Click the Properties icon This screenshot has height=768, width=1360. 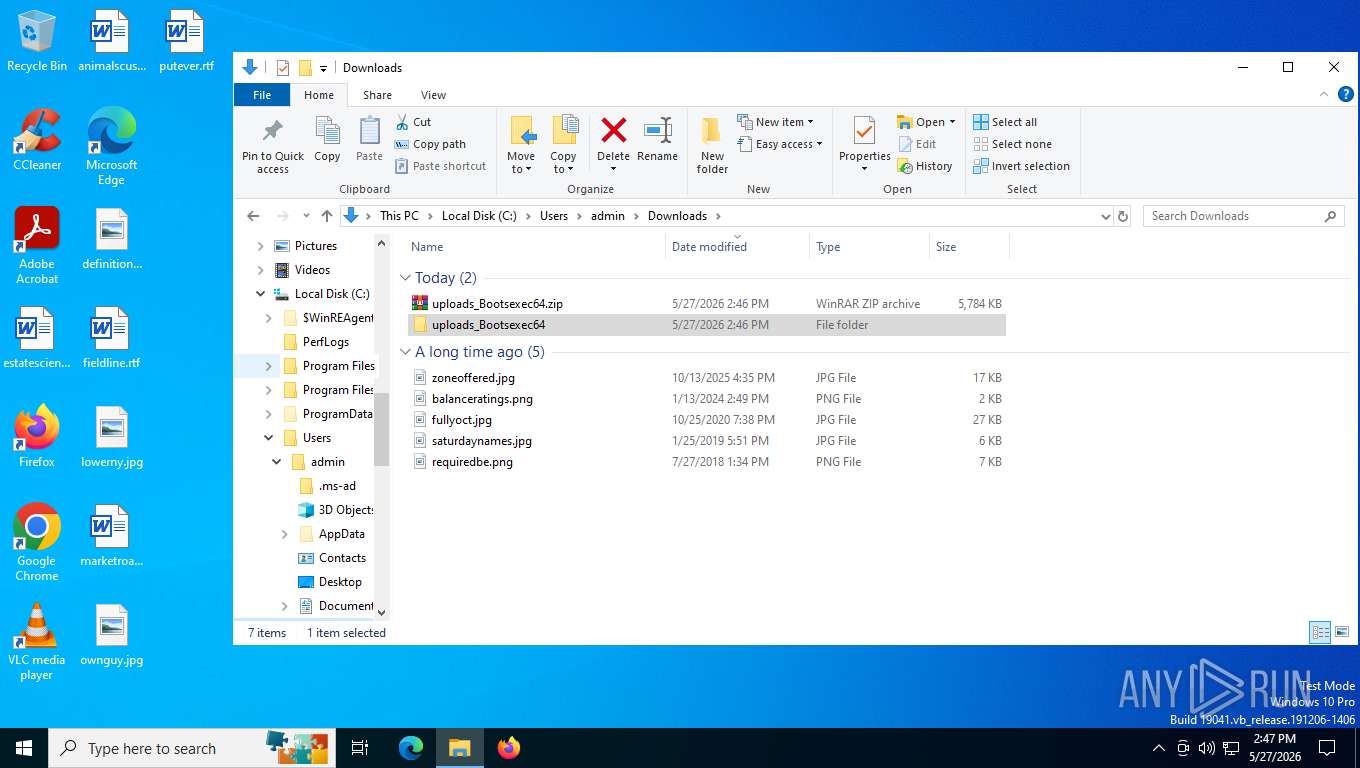tap(864, 130)
